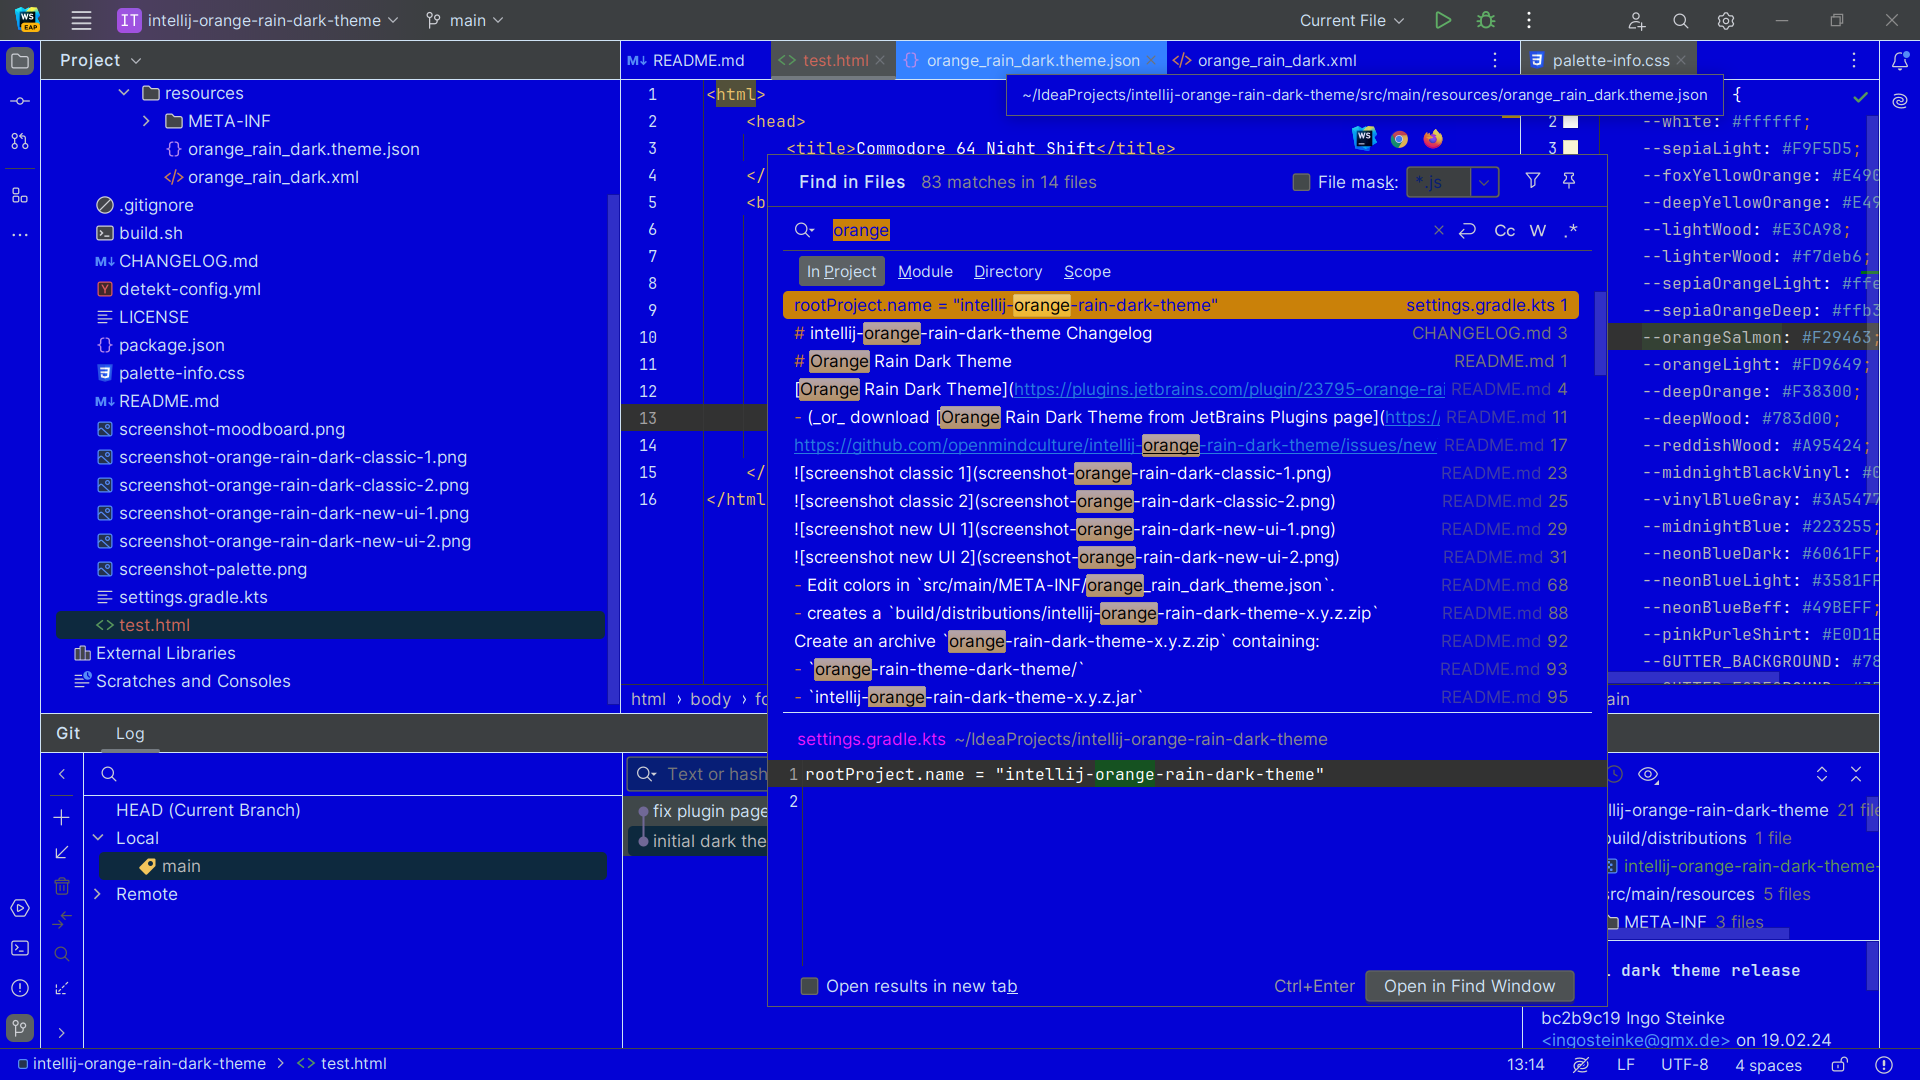Image resolution: width=1920 pixels, height=1080 pixels.
Task: Click the filter icon in Find in Files
Action: click(x=1532, y=181)
